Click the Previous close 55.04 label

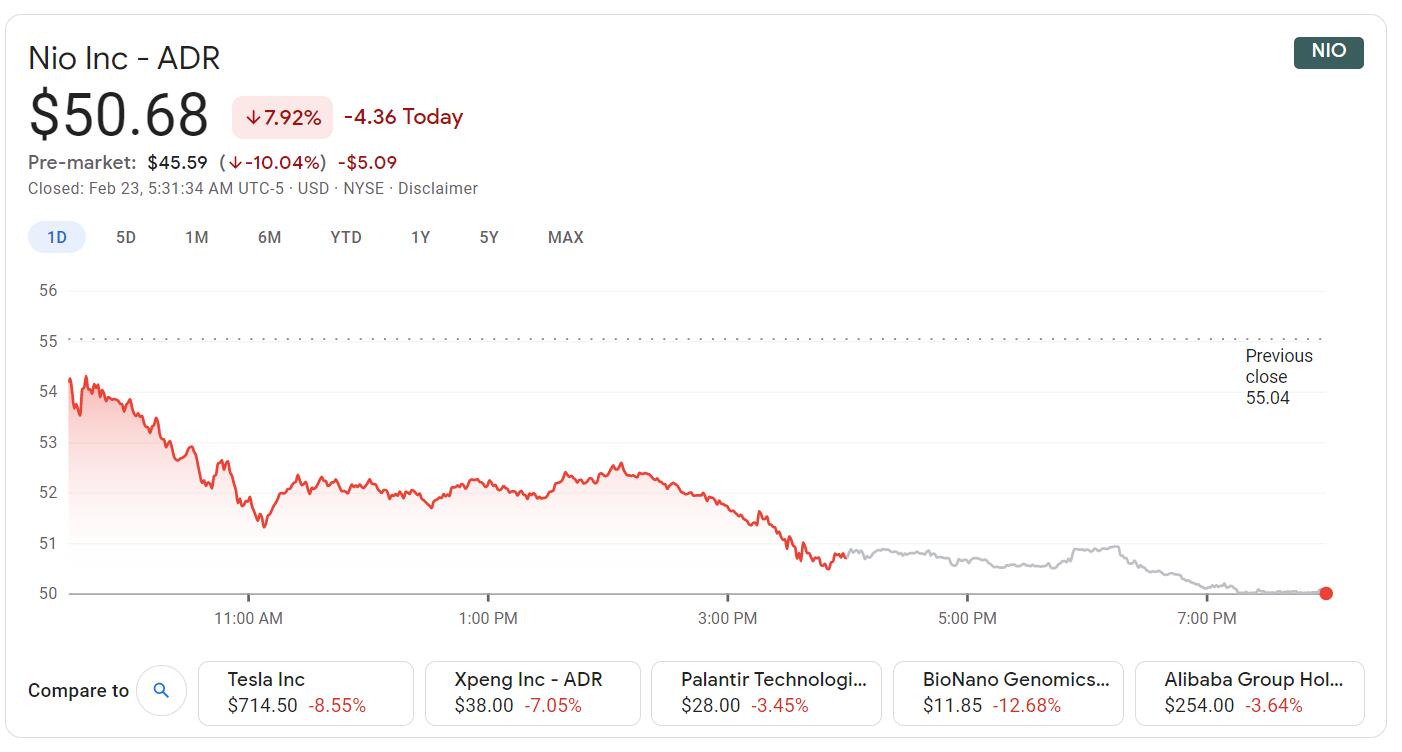click(1278, 377)
